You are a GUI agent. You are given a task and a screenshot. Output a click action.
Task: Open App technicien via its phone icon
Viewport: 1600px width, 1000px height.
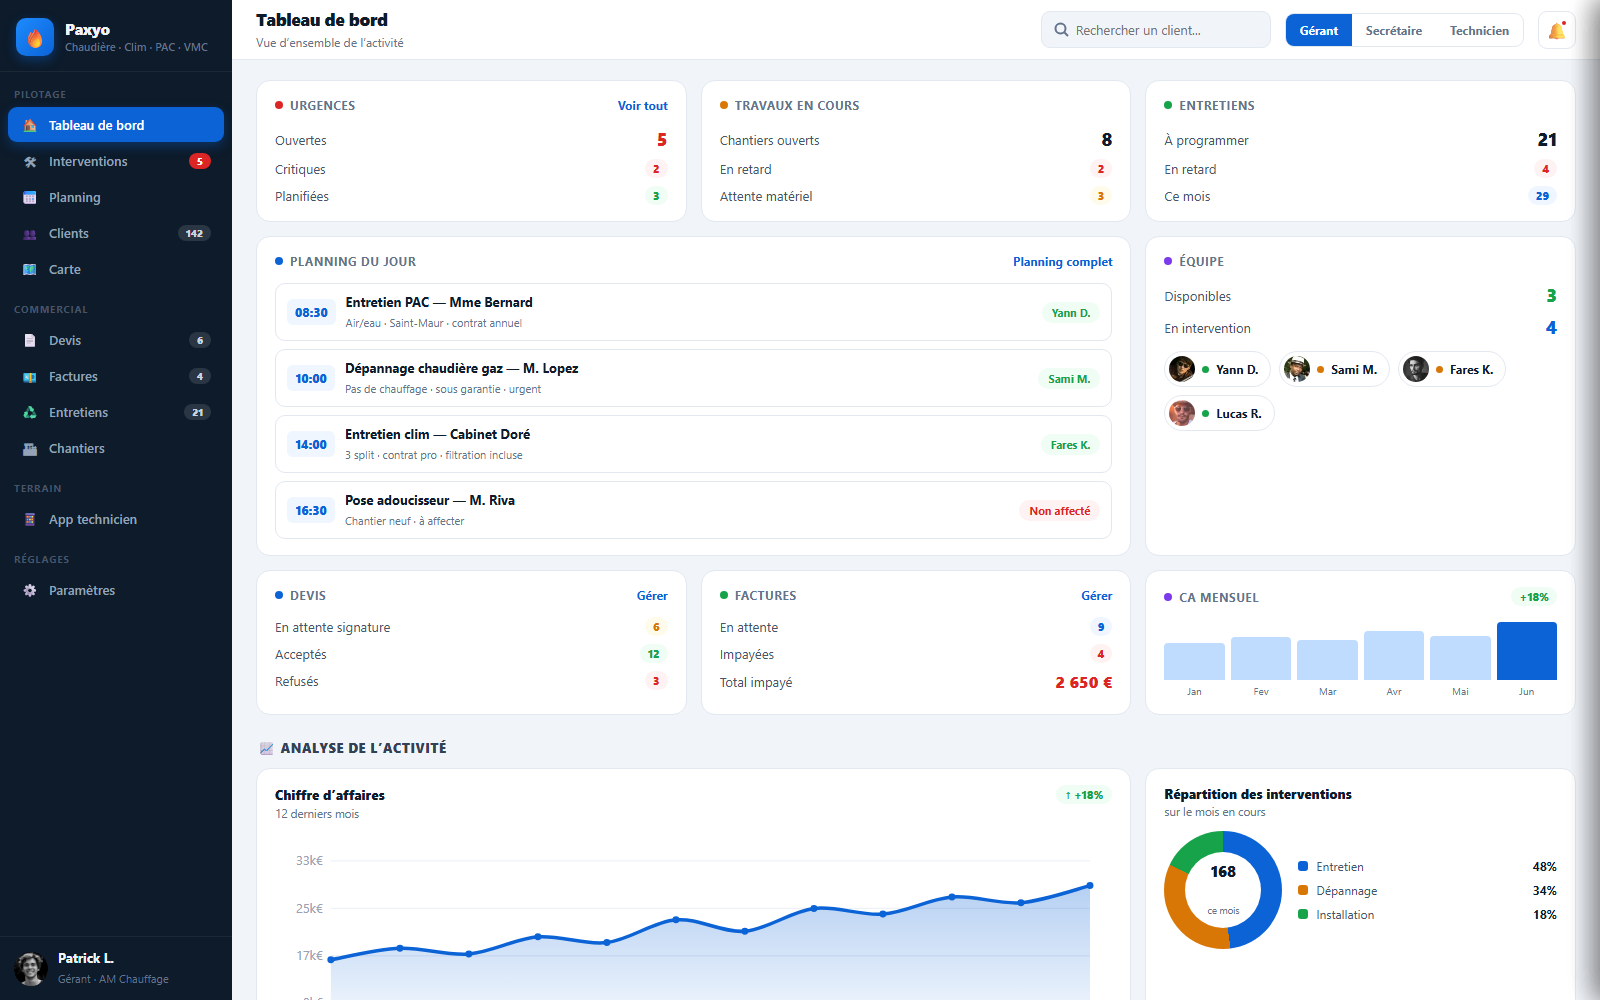(30, 519)
